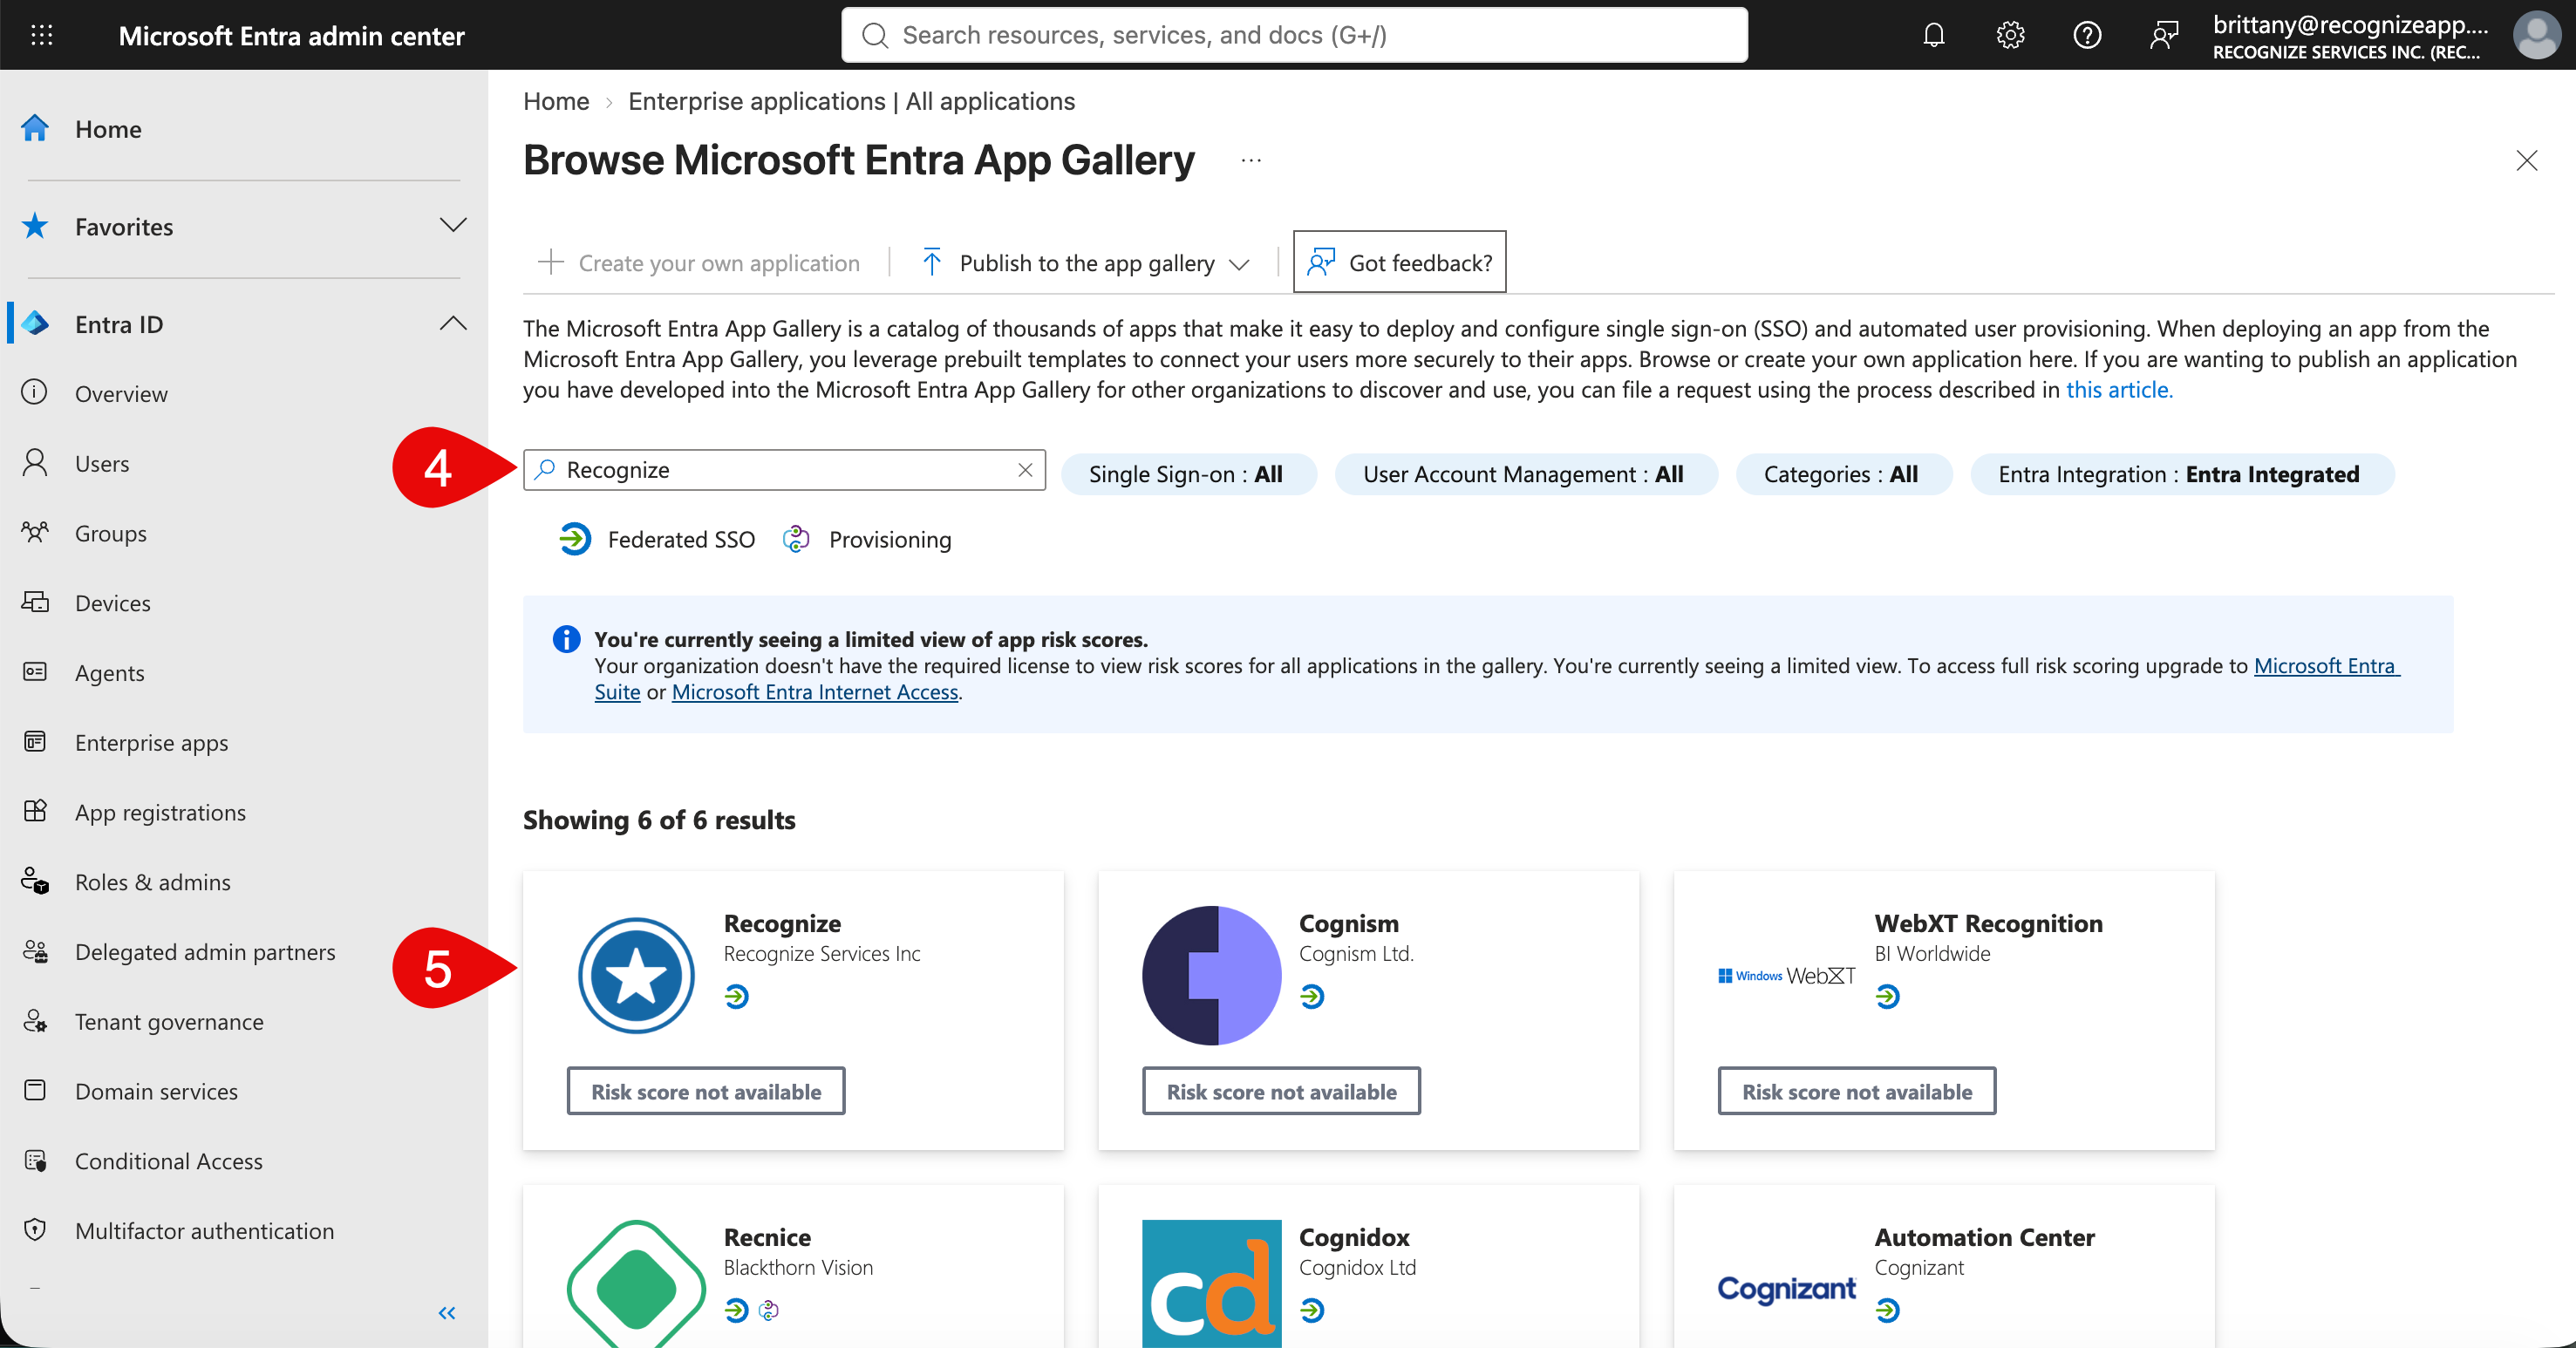
Task: Open the 'this article' link
Action: point(2119,389)
